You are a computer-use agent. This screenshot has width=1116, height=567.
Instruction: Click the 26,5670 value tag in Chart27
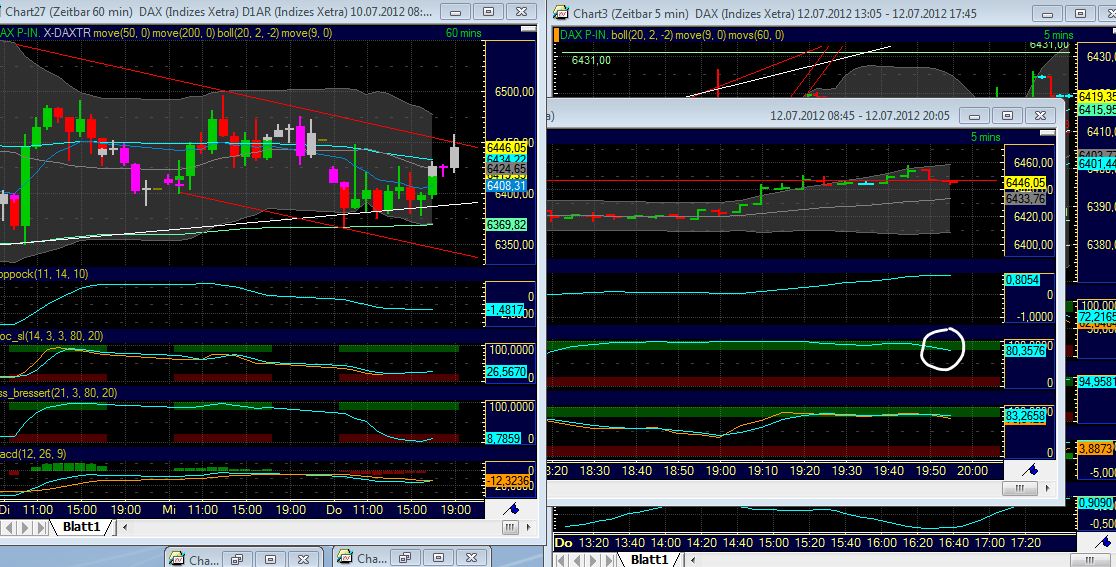pos(506,371)
